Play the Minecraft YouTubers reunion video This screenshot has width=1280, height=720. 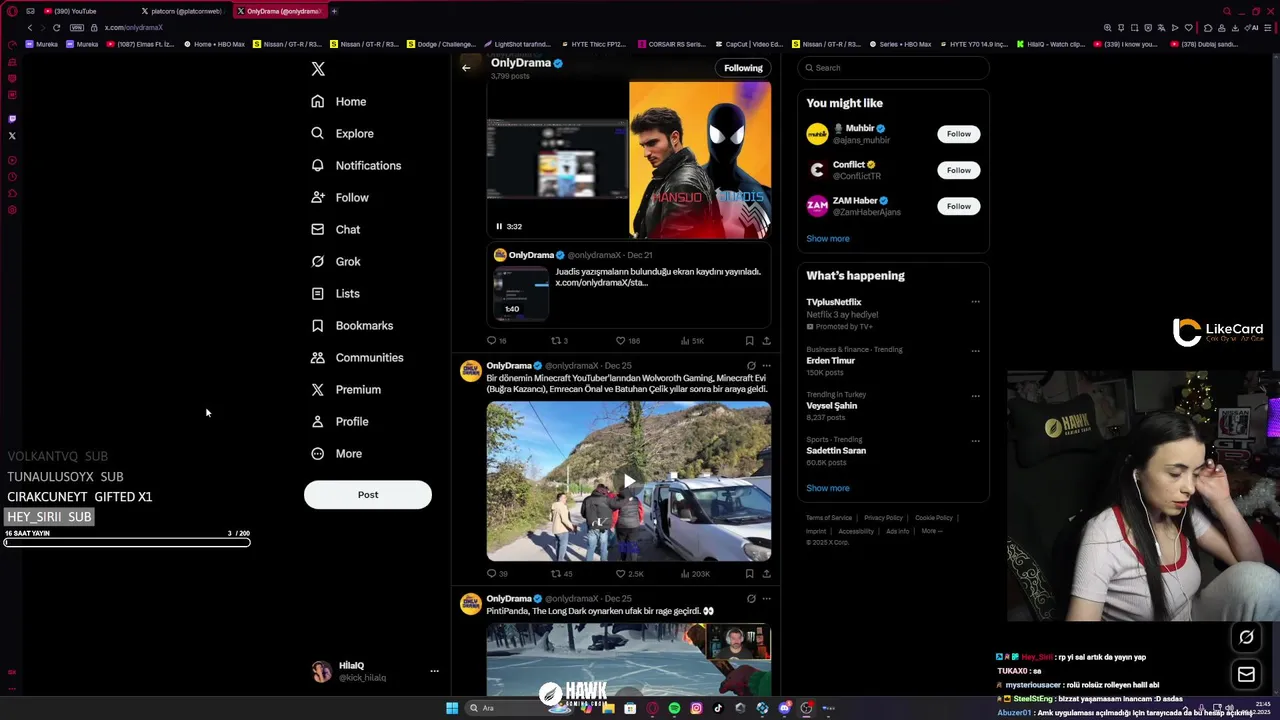point(629,481)
